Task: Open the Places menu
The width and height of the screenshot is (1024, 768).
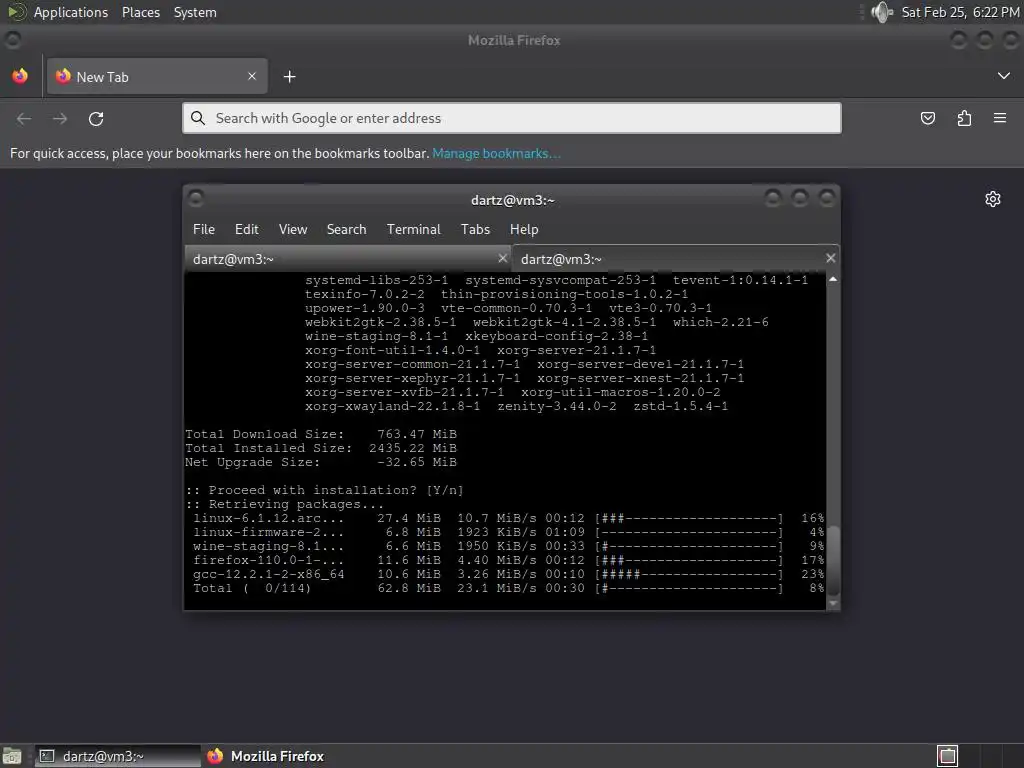Action: coord(140,12)
